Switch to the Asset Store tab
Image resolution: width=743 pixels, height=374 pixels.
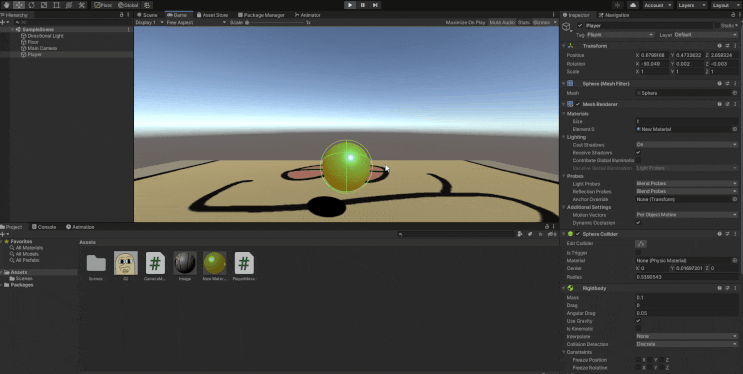pos(212,15)
